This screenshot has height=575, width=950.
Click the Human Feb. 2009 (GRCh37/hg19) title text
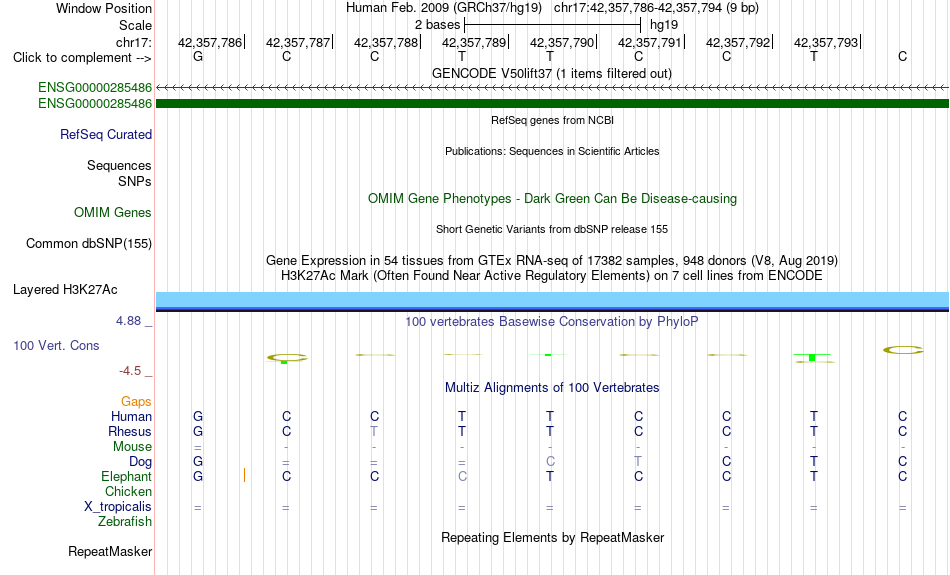(443, 8)
